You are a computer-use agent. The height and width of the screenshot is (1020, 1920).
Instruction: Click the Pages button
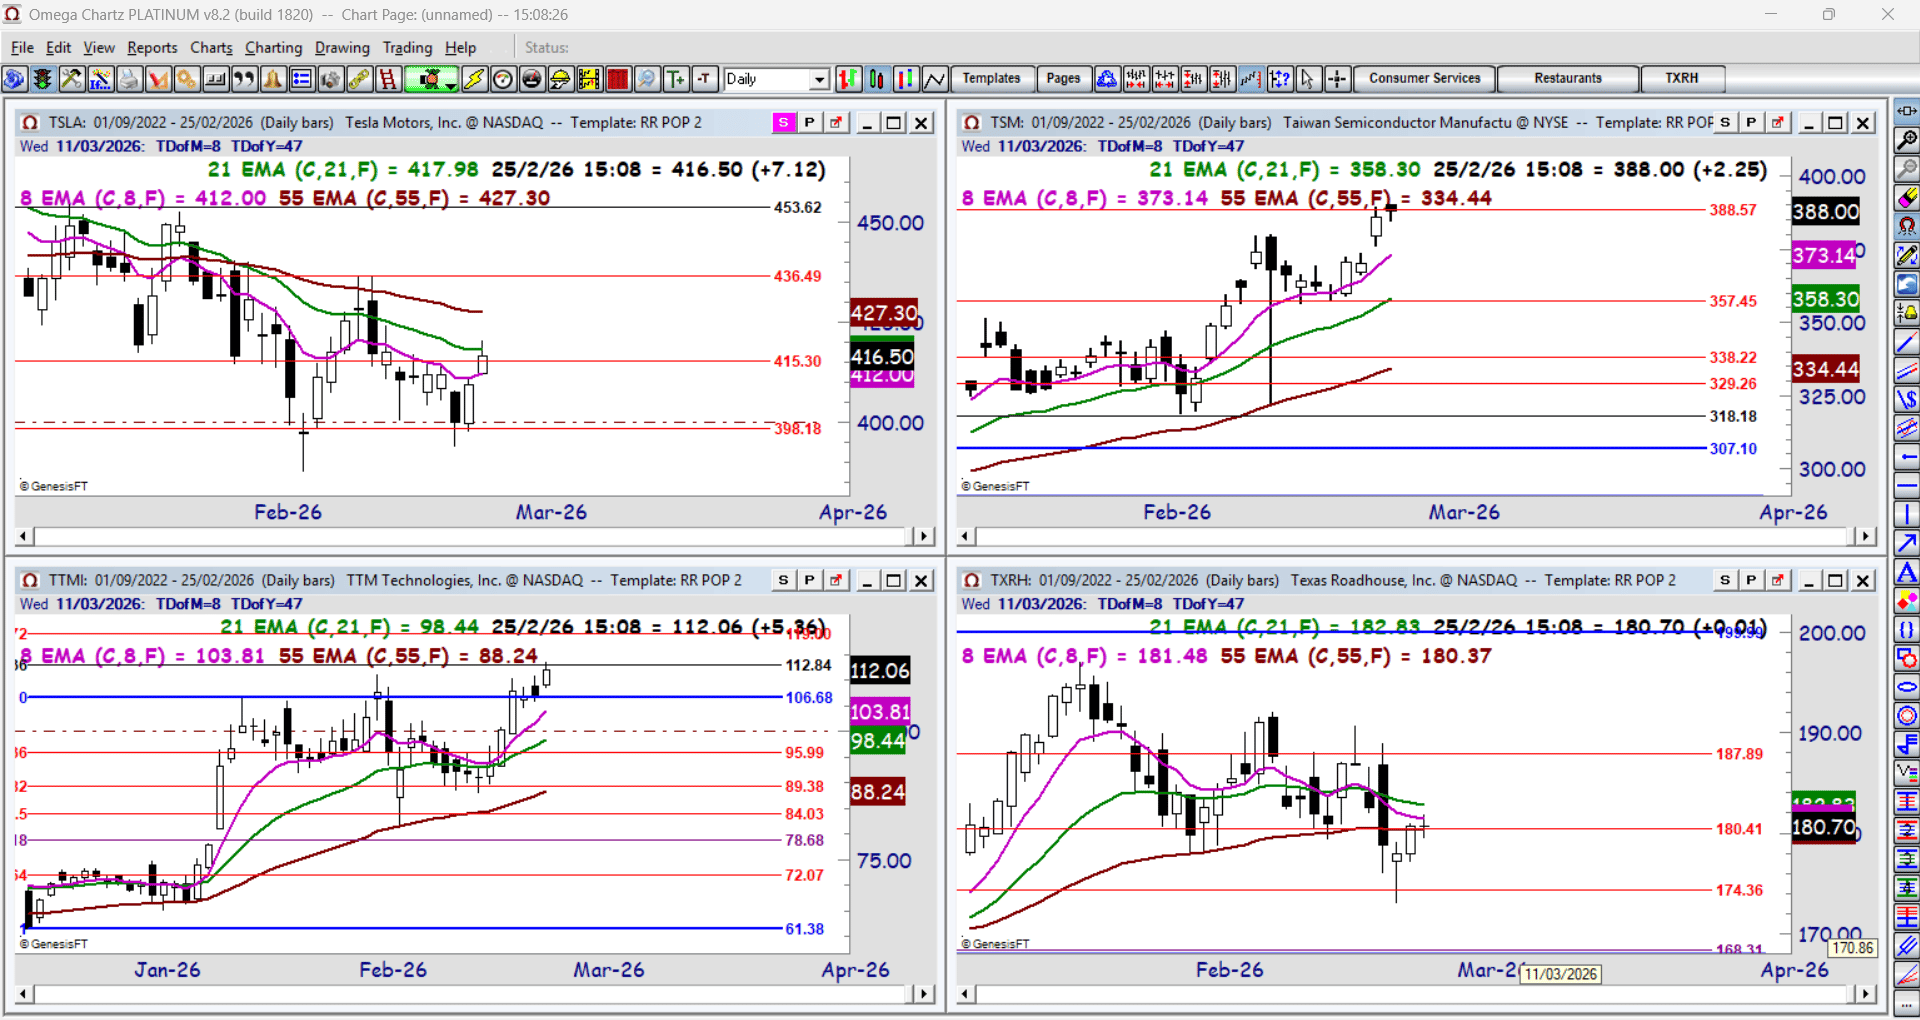point(1063,79)
